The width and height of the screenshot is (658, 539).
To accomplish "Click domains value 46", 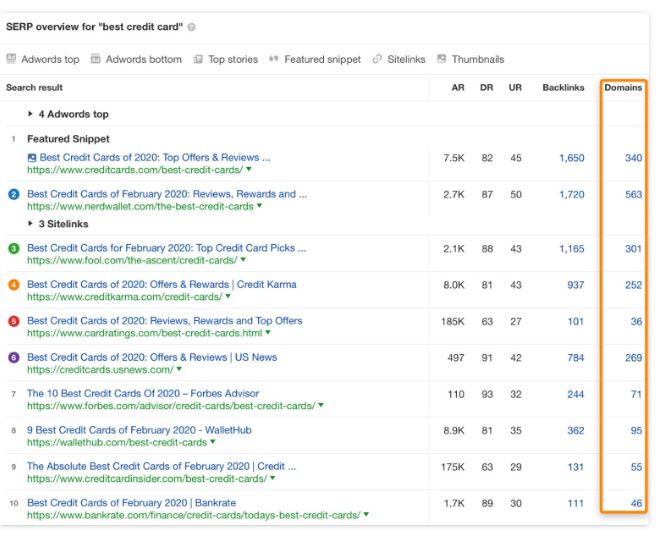I will coord(637,503).
